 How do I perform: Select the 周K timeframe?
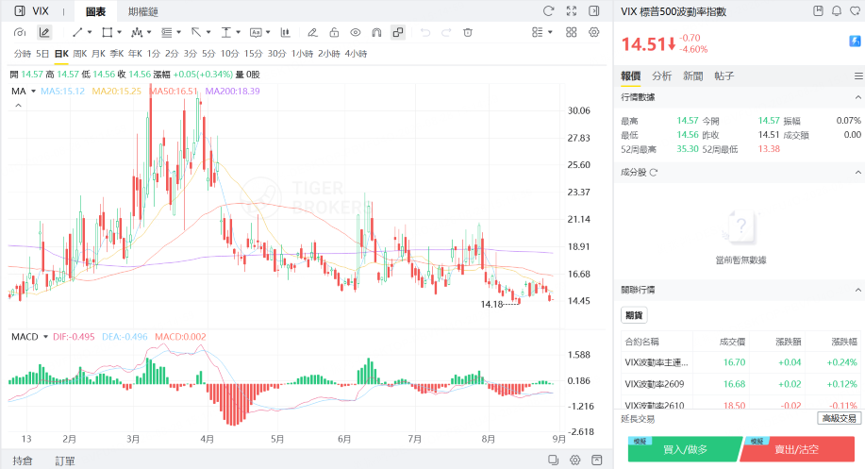coord(80,54)
